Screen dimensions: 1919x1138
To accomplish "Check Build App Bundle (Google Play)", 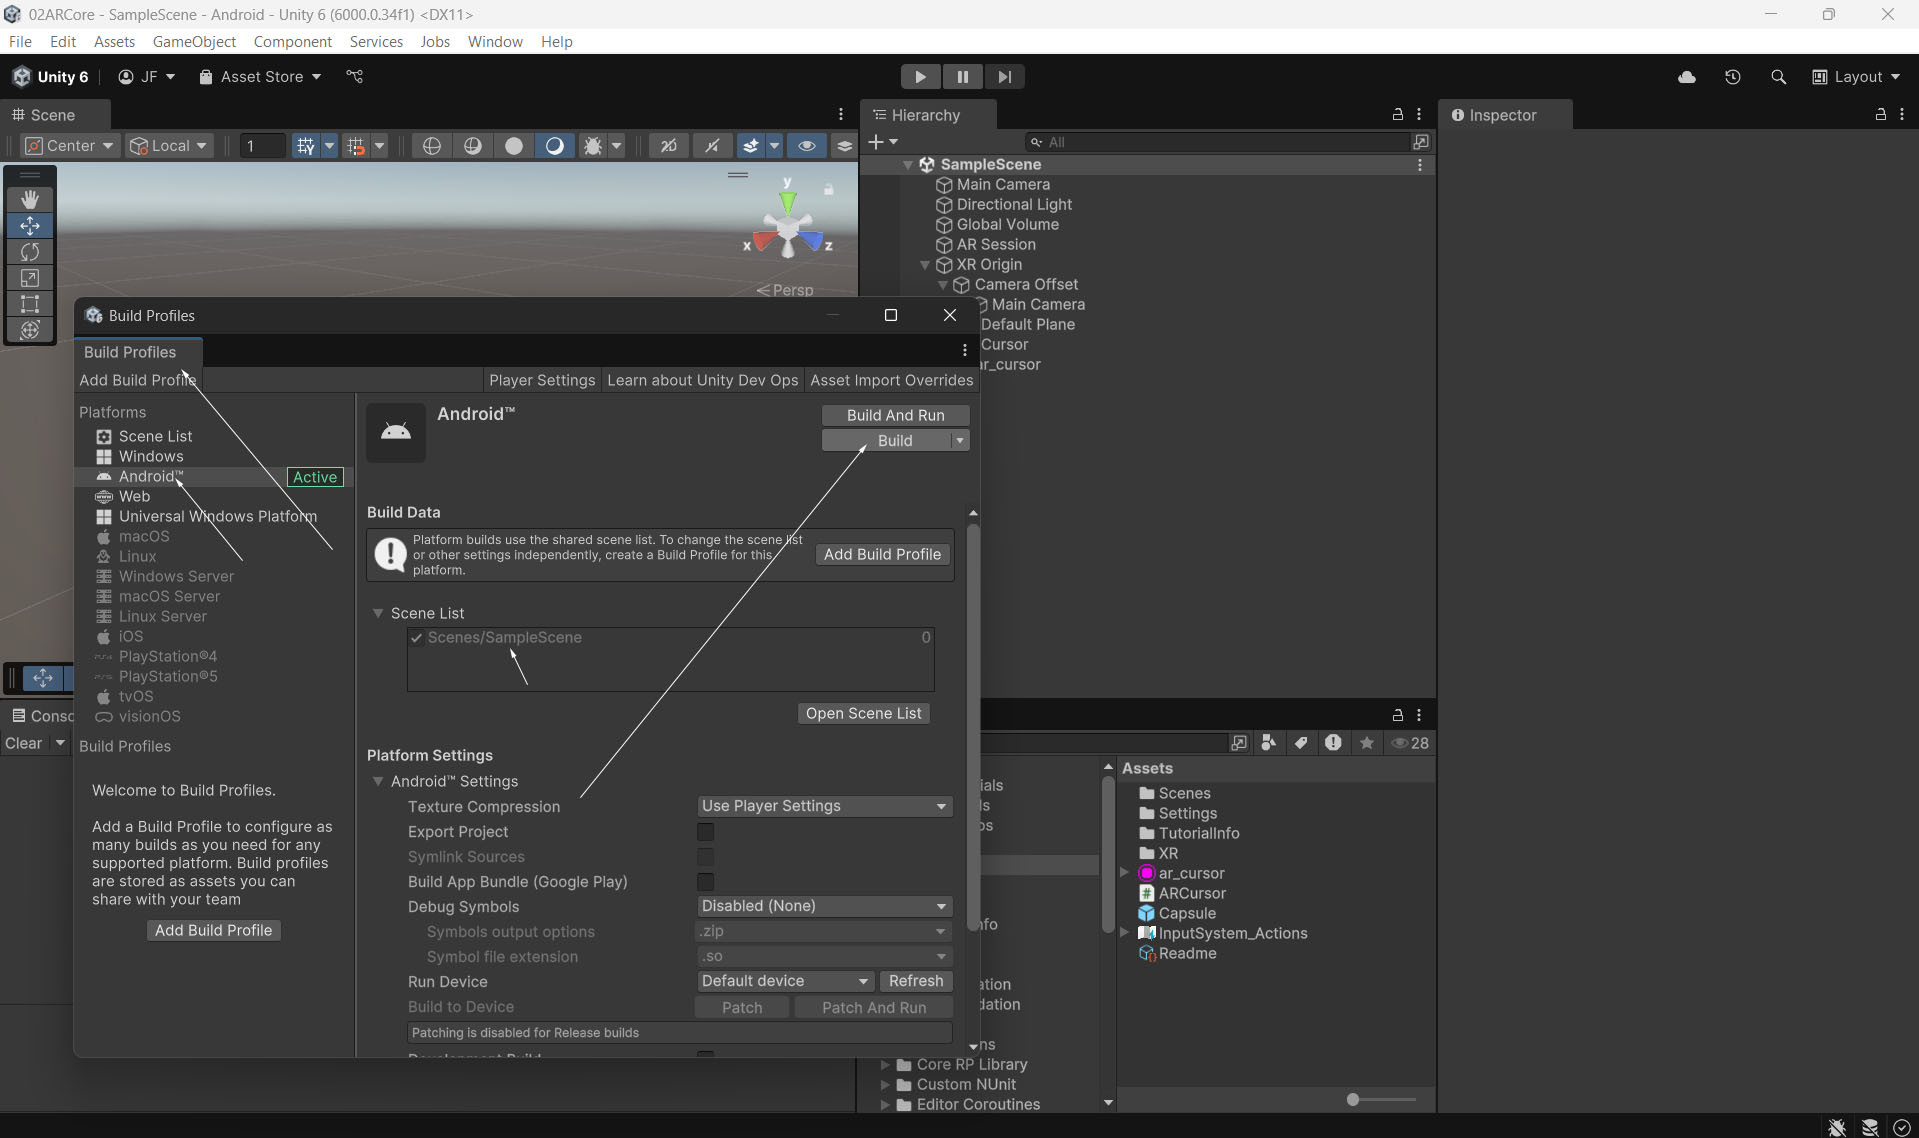I will coord(705,882).
